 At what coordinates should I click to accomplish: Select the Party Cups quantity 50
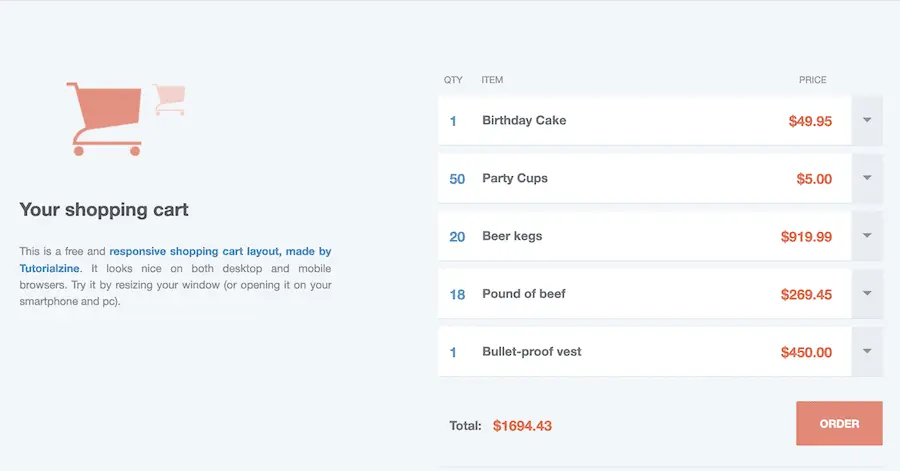coord(457,179)
